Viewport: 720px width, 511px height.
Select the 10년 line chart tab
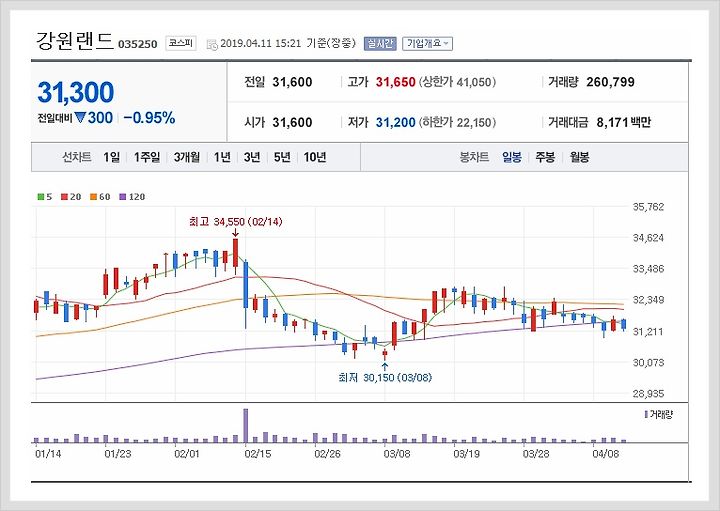click(x=315, y=157)
